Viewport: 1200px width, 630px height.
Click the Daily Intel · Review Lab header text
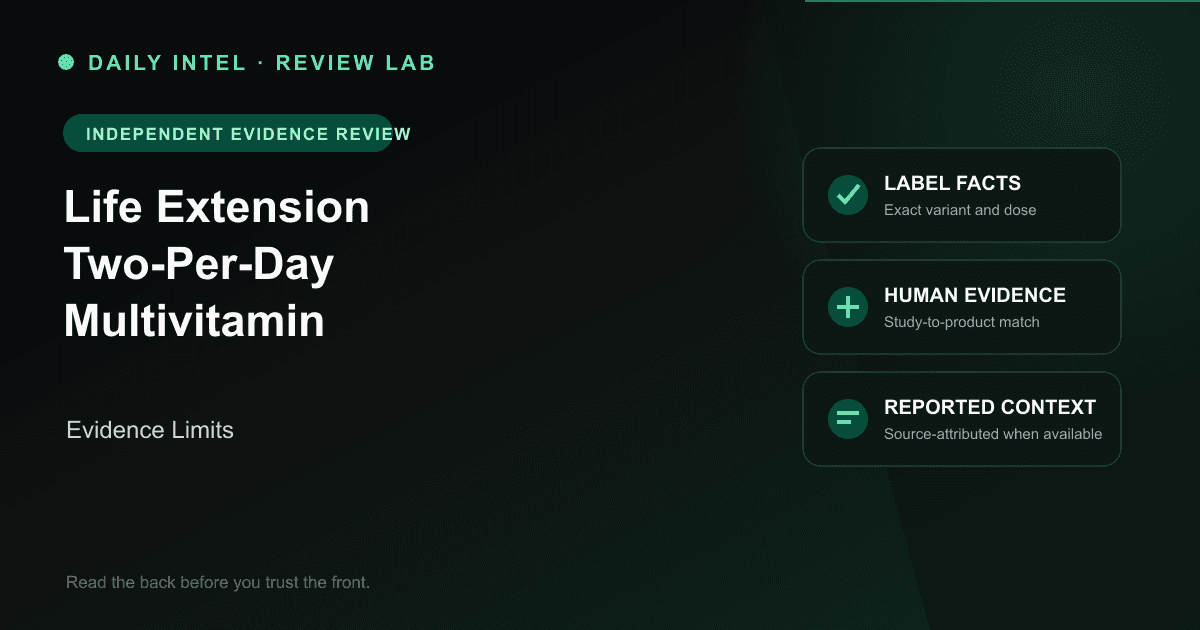point(262,63)
